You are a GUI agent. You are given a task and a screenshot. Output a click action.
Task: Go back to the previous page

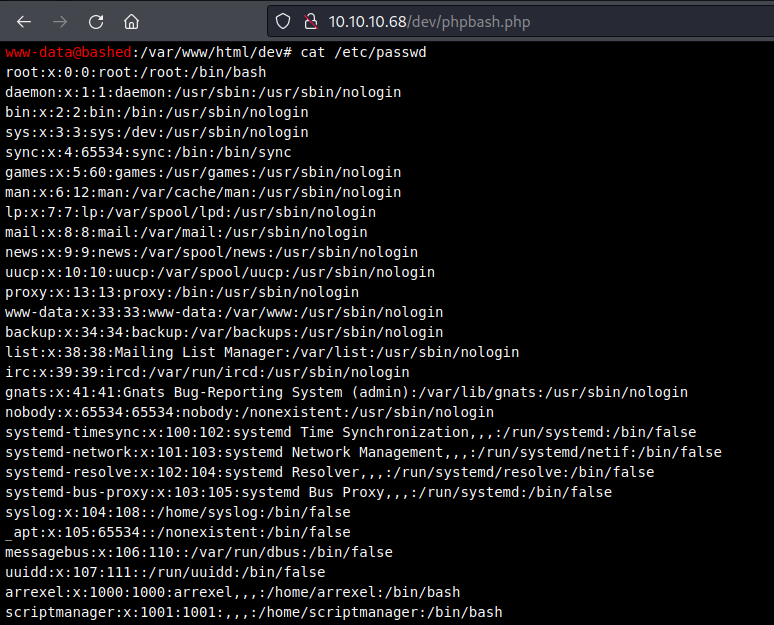pyautogui.click(x=24, y=21)
